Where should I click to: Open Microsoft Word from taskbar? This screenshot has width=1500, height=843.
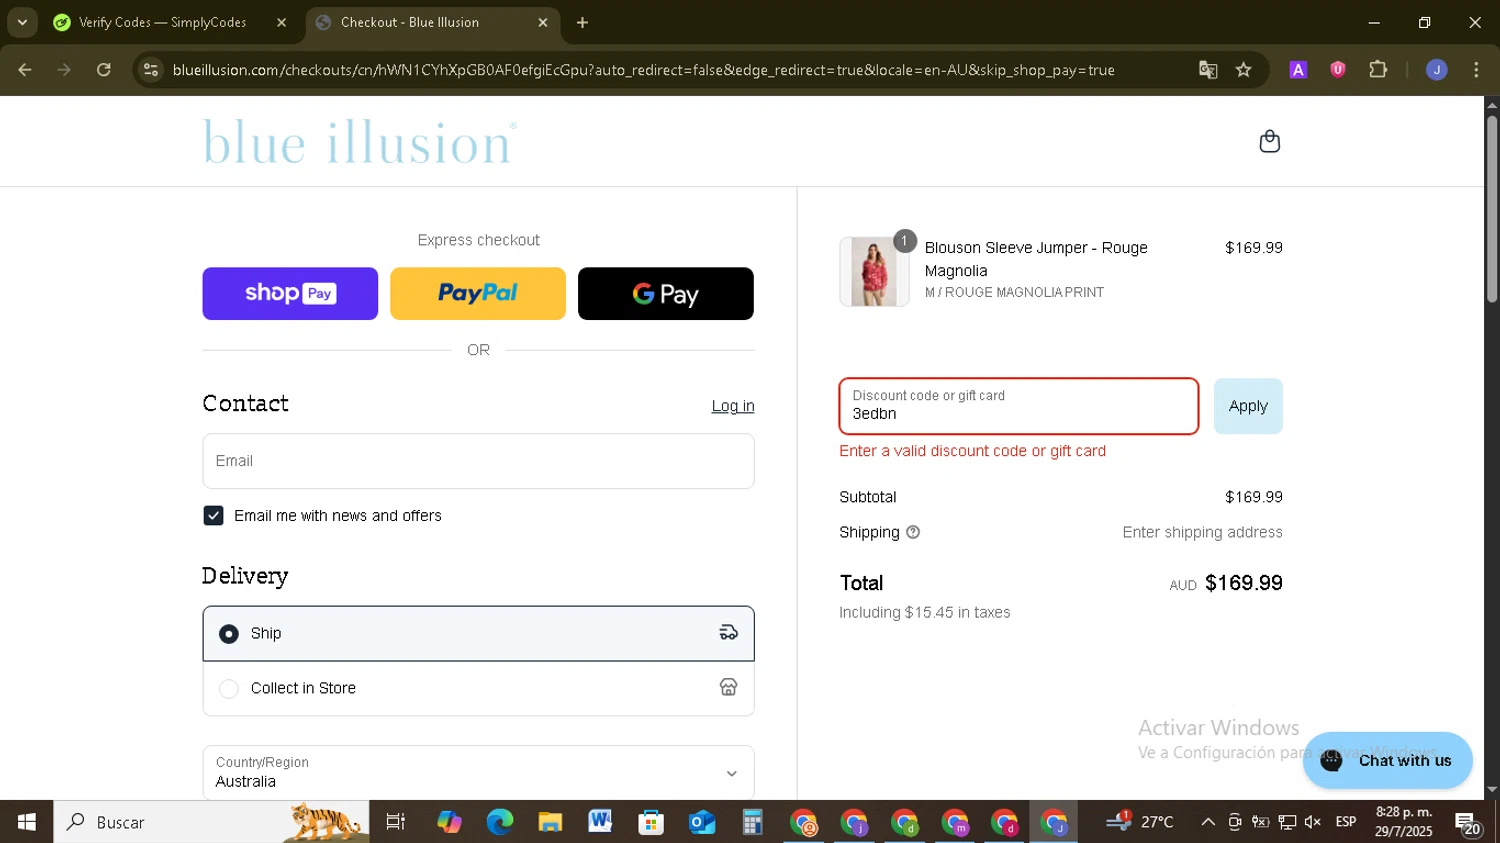pyautogui.click(x=600, y=822)
